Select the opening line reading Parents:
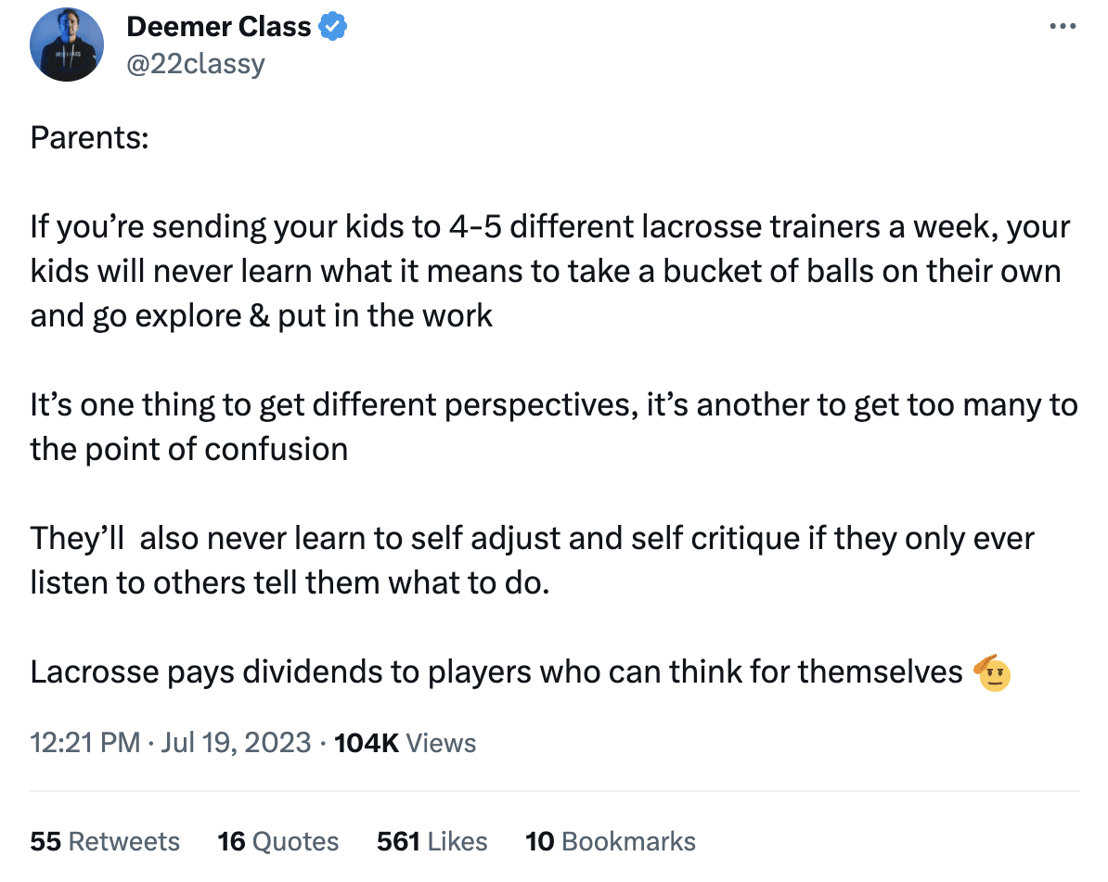 (x=88, y=137)
